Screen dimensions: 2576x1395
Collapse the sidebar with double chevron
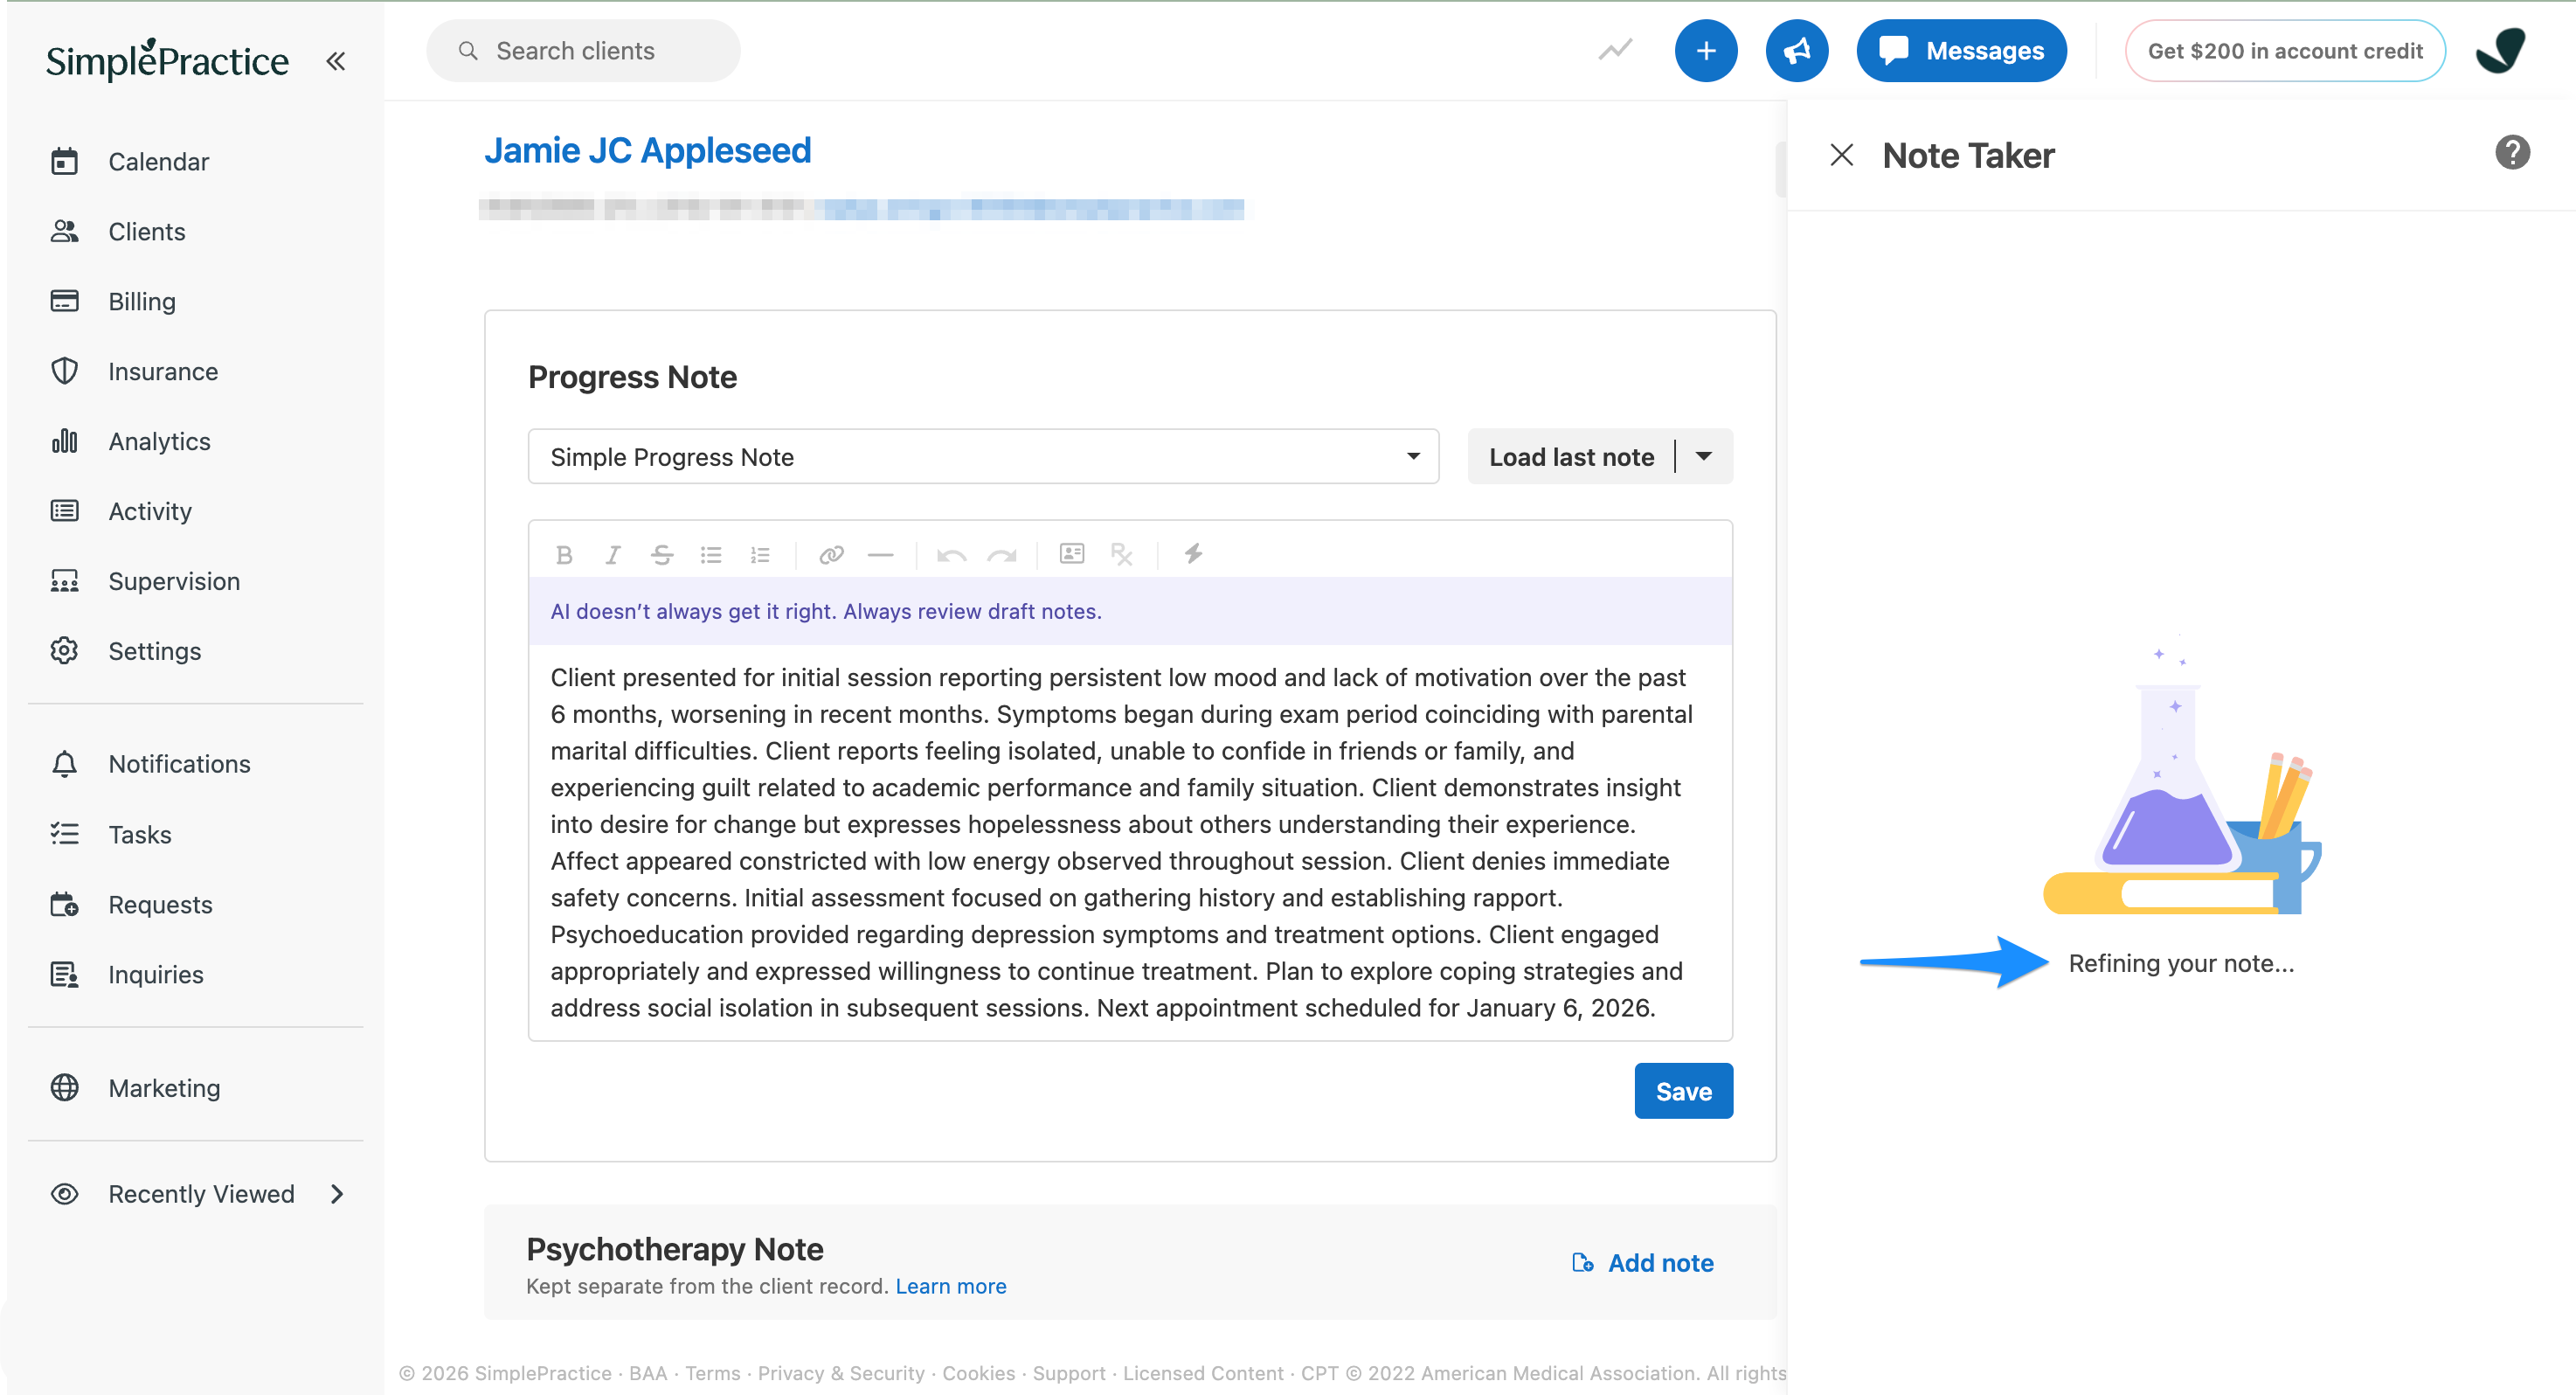[x=336, y=62]
